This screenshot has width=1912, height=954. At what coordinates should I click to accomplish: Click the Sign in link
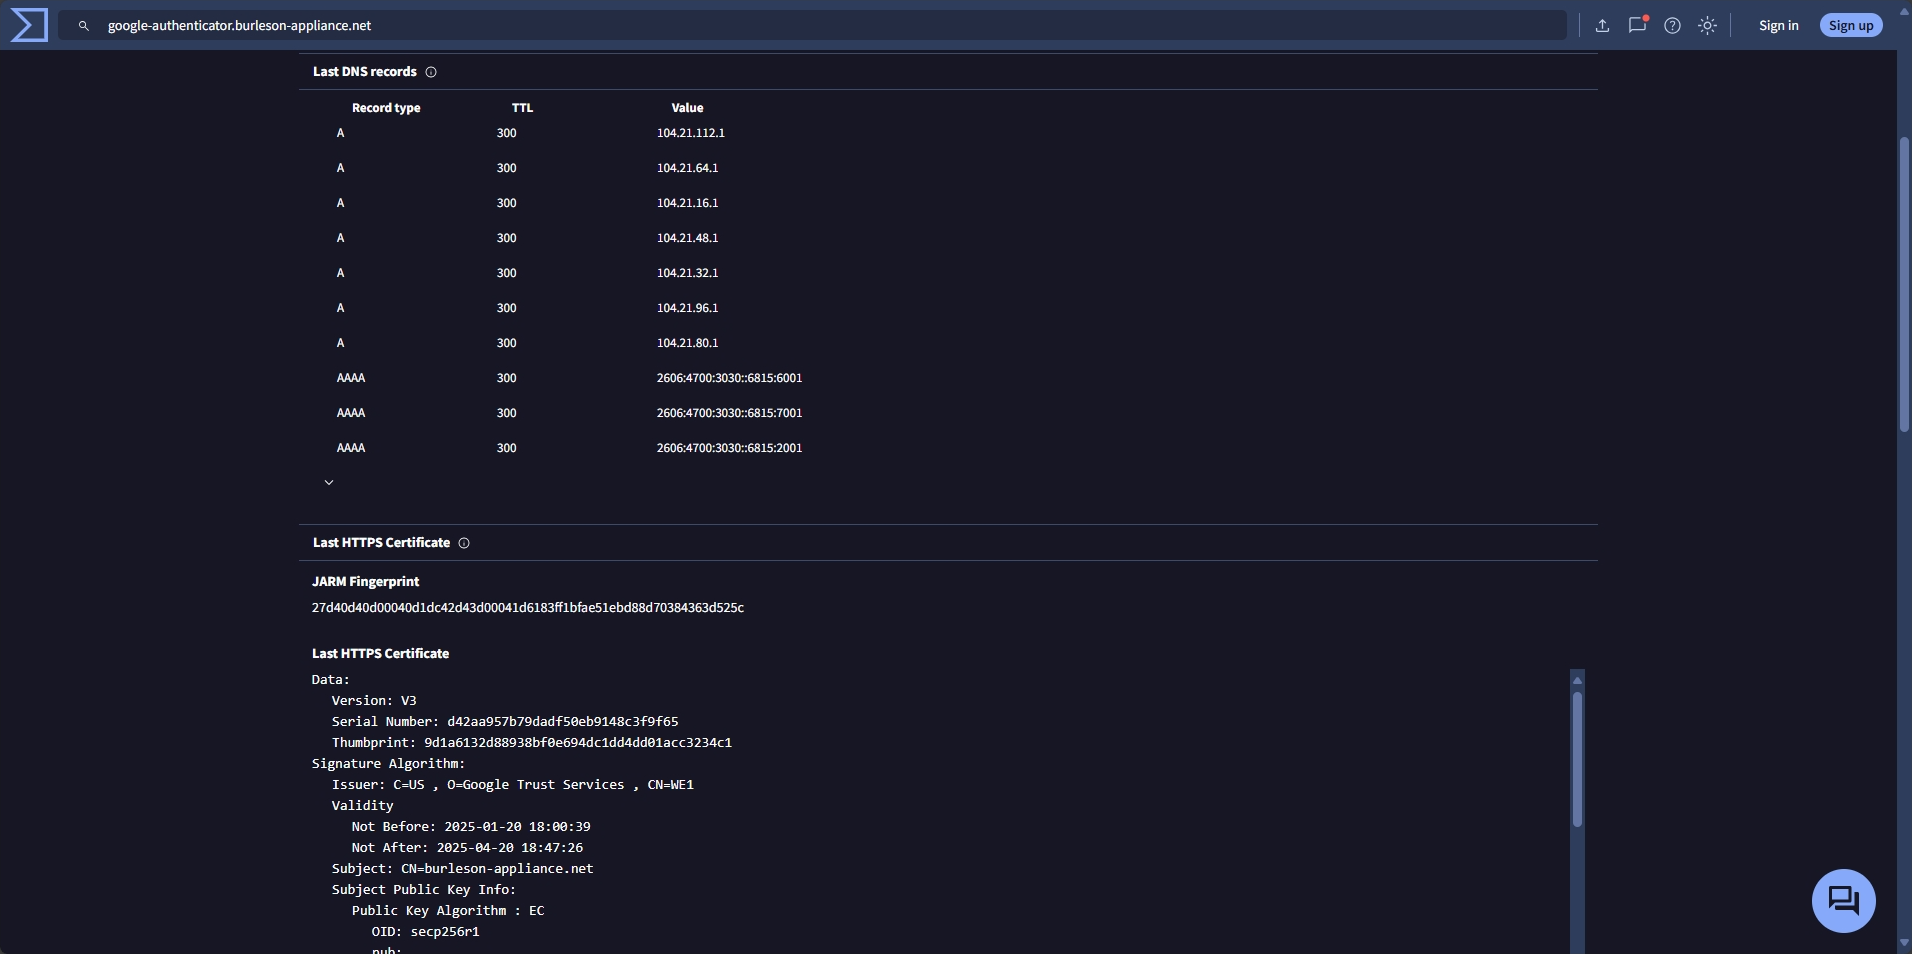pos(1778,26)
